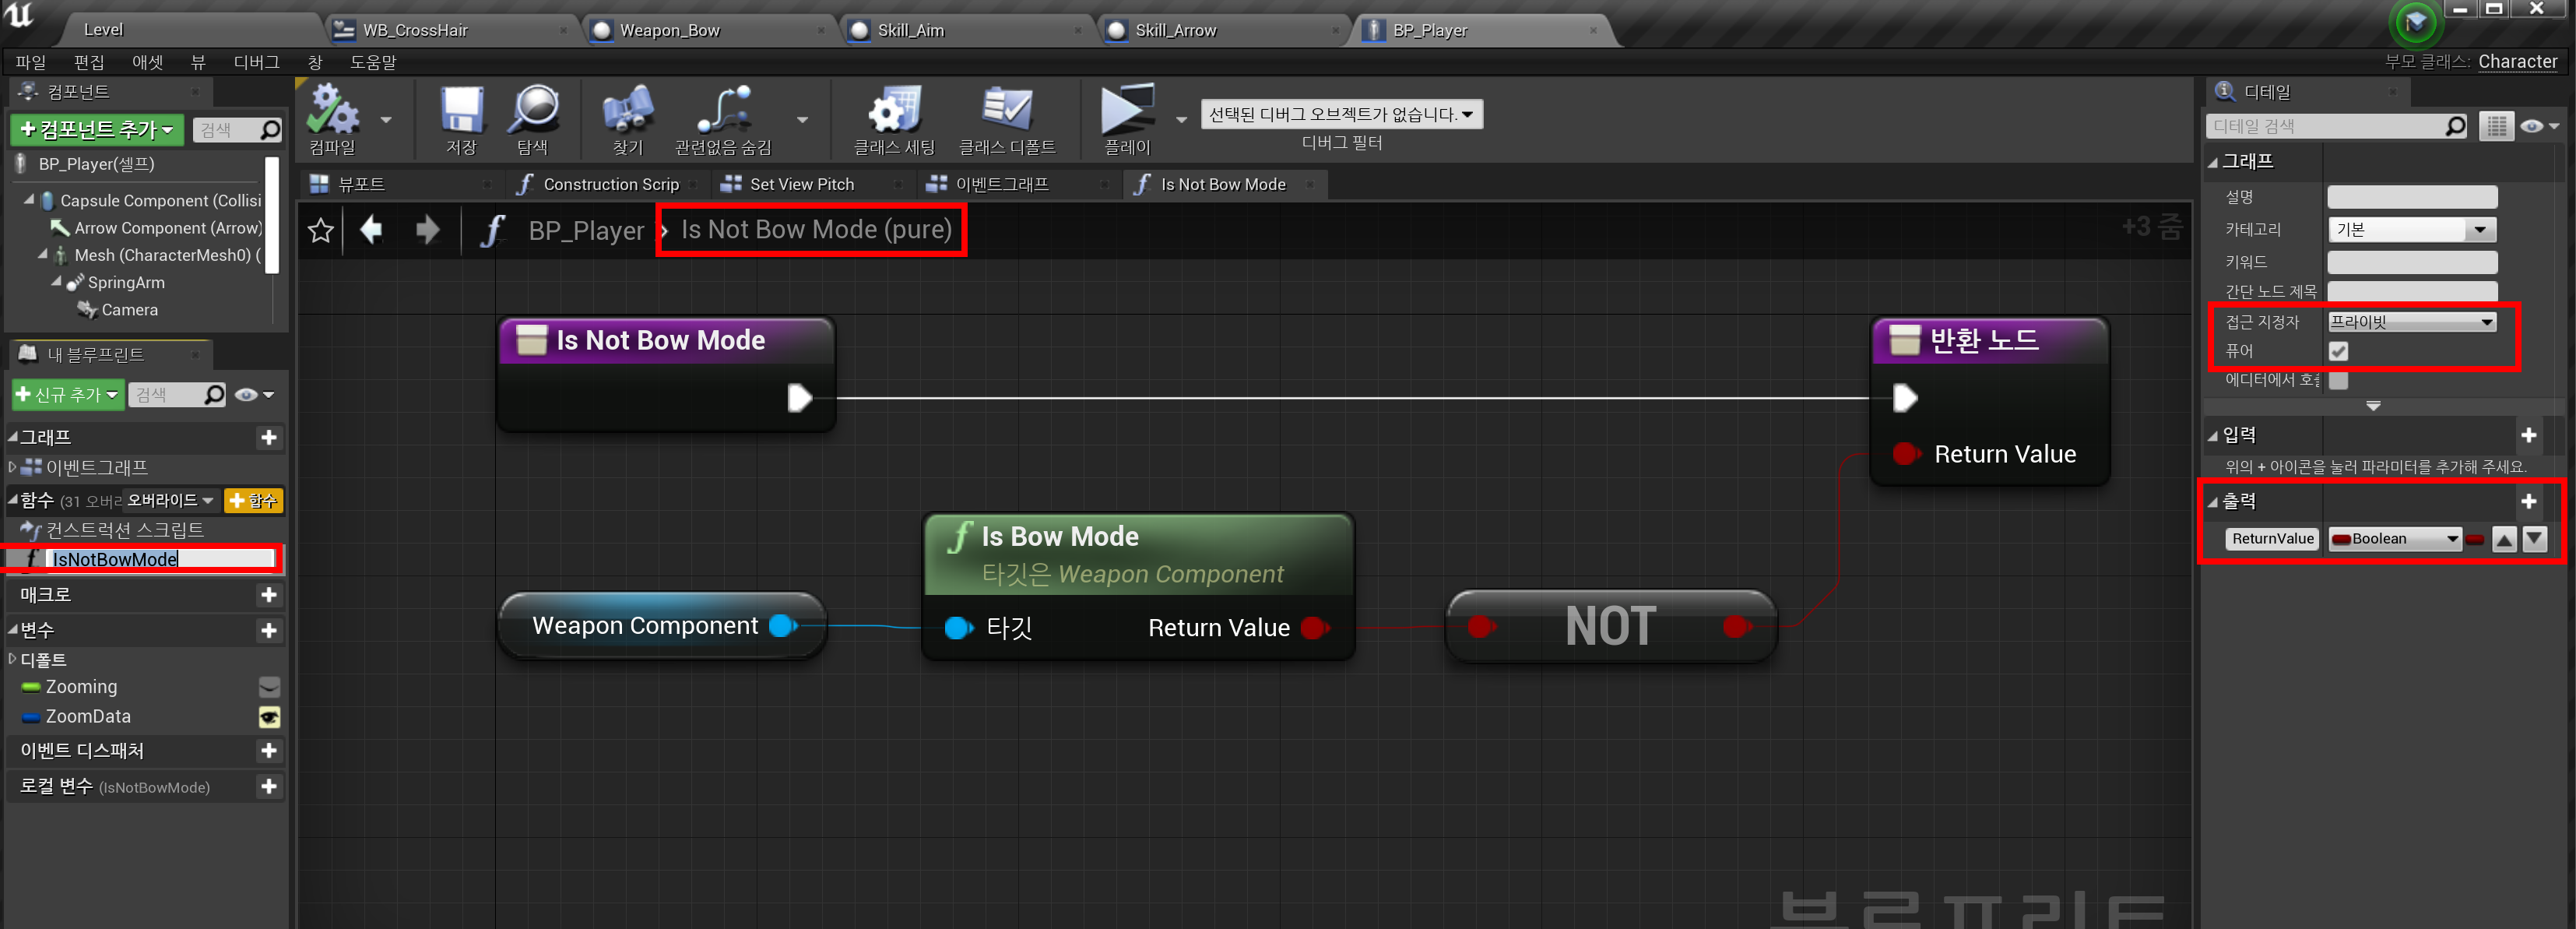Expand advanced graph options arrow in Details
This screenshot has height=929, width=2576.
click(x=2373, y=406)
